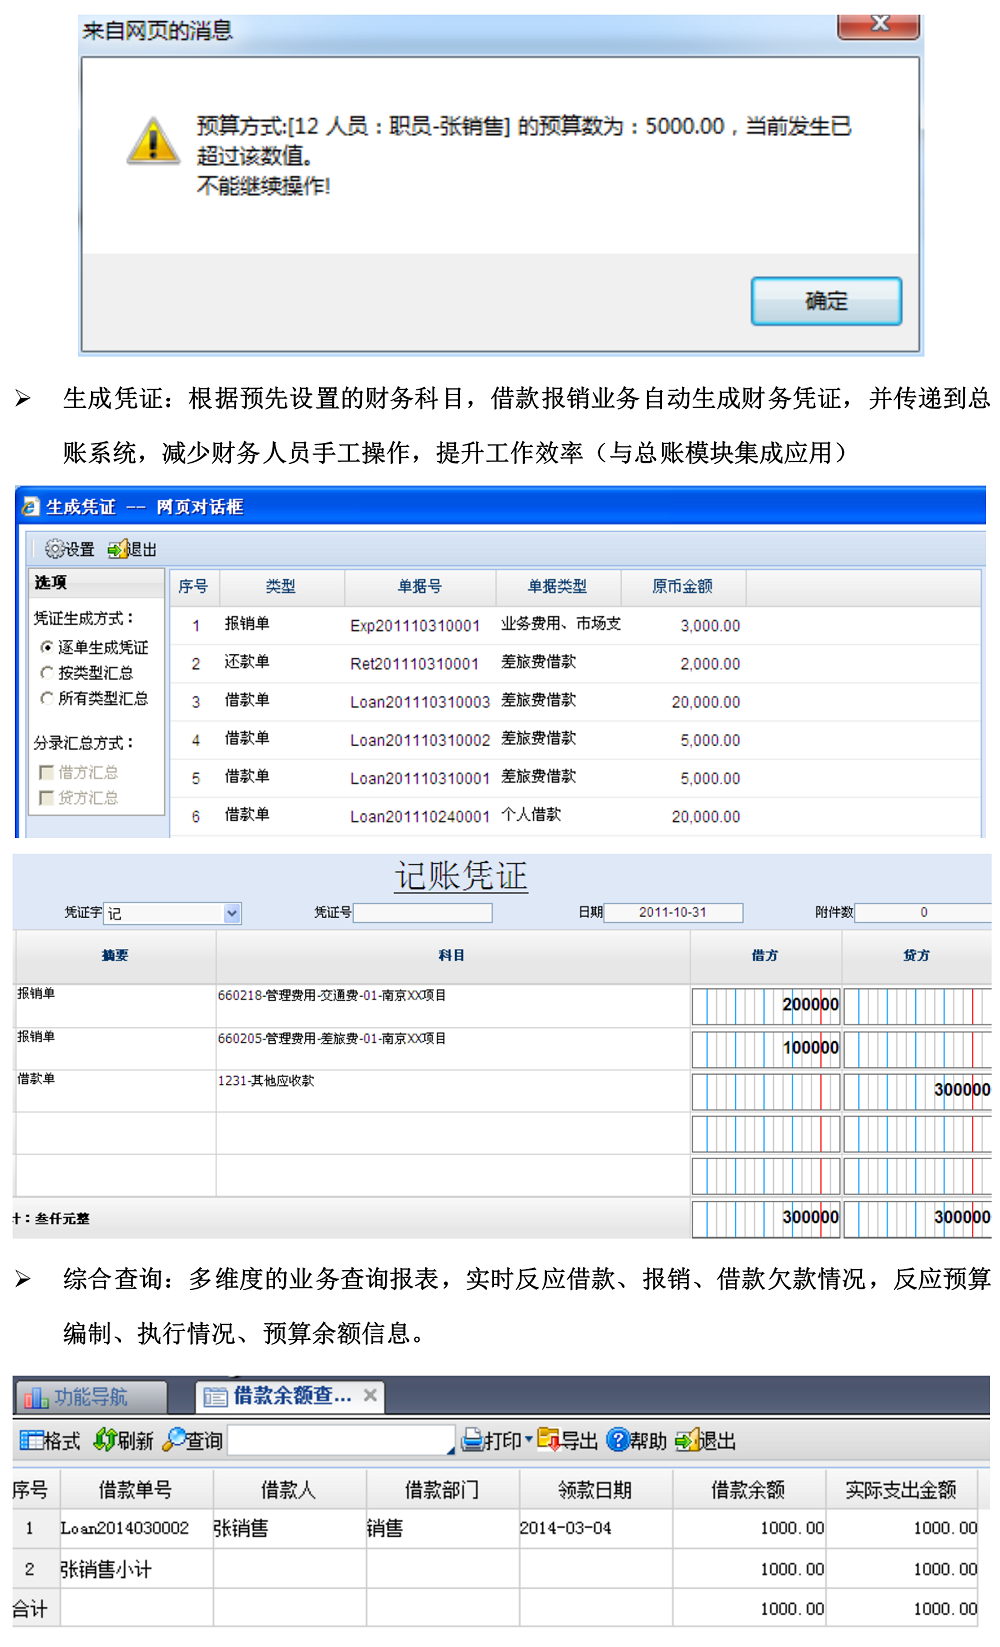
Task: Expand query box dropdown beside 查询
Action: [x=450, y=1449]
